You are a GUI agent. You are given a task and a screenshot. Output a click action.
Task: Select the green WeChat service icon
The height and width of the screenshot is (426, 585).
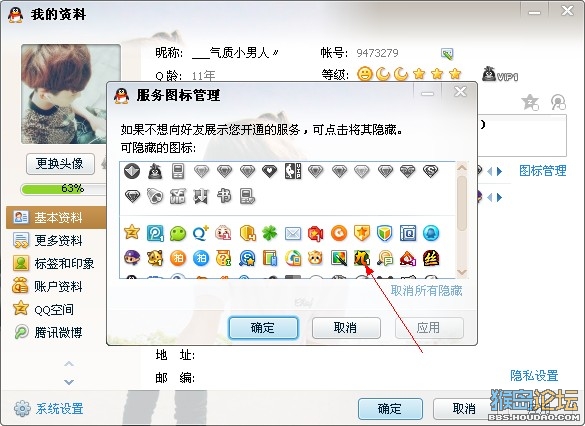coord(178,234)
